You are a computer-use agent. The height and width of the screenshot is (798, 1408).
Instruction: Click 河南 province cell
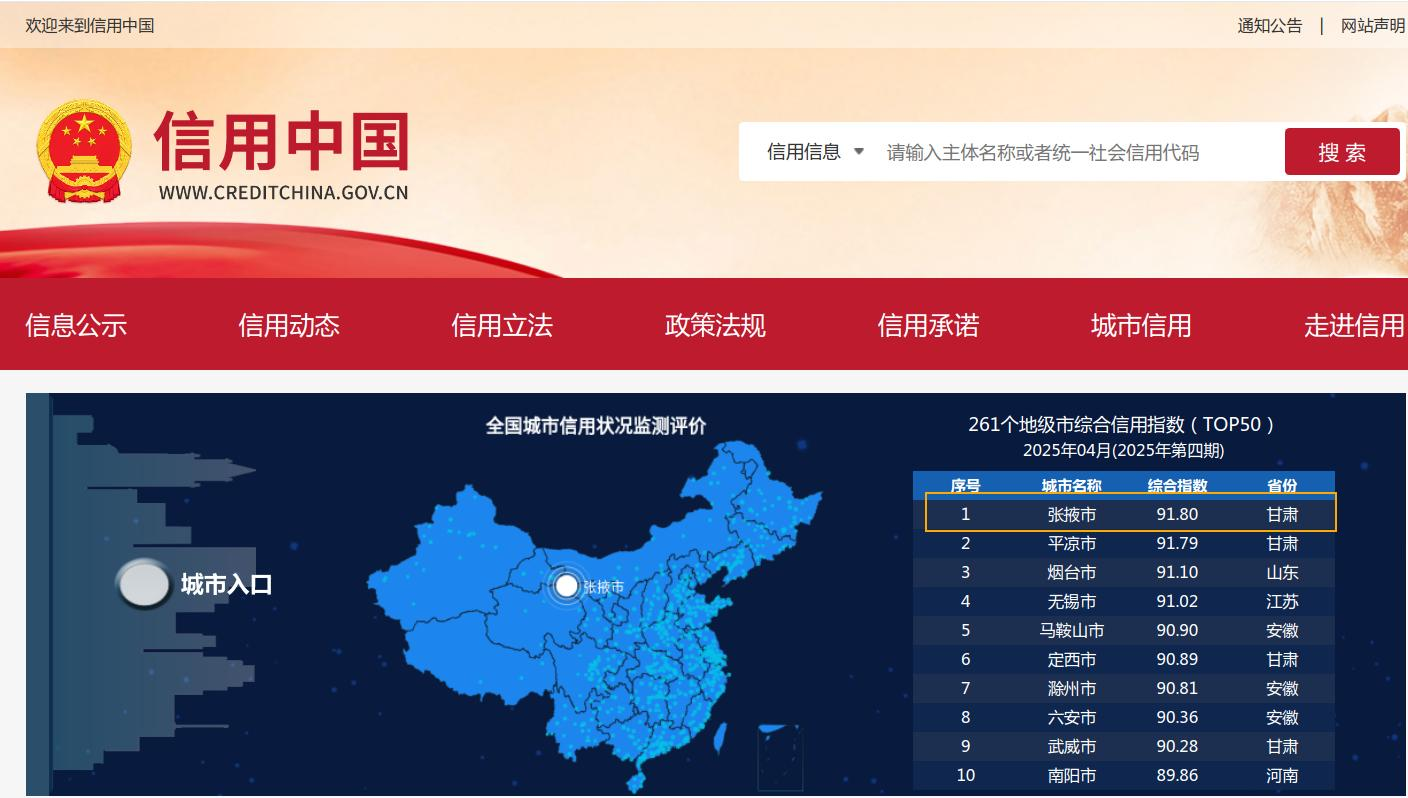coord(1283,775)
